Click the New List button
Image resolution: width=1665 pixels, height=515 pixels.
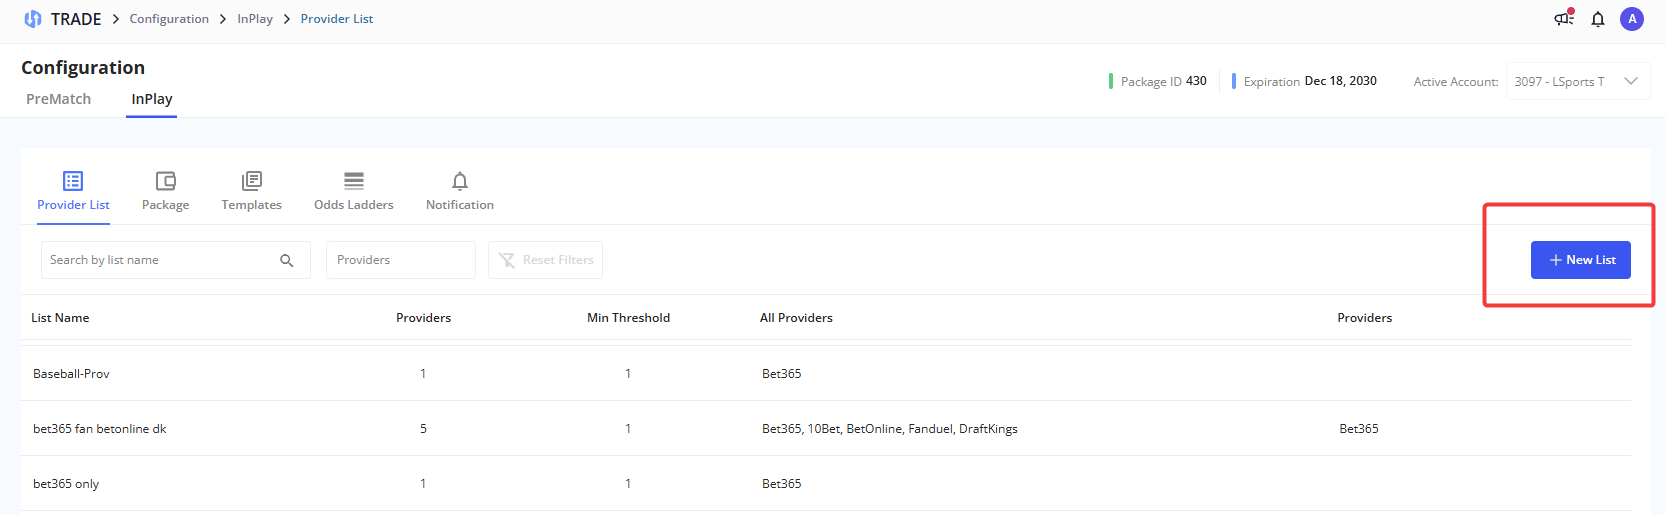click(x=1580, y=260)
